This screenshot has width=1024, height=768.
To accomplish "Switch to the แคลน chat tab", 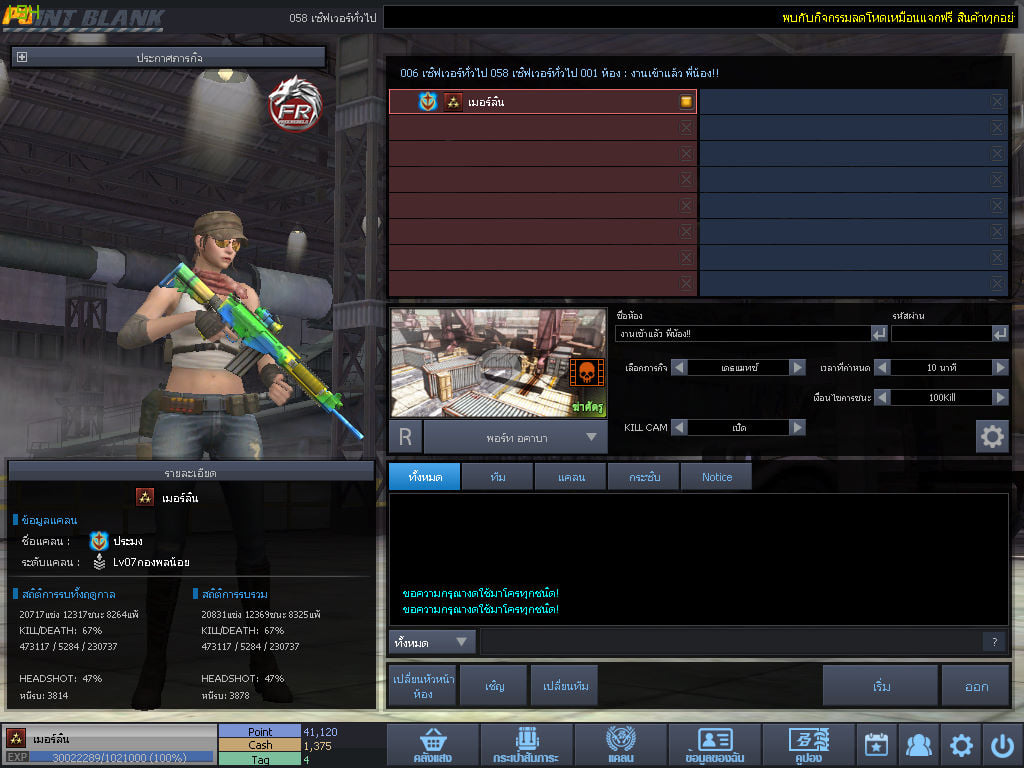I will pyautogui.click(x=571, y=477).
